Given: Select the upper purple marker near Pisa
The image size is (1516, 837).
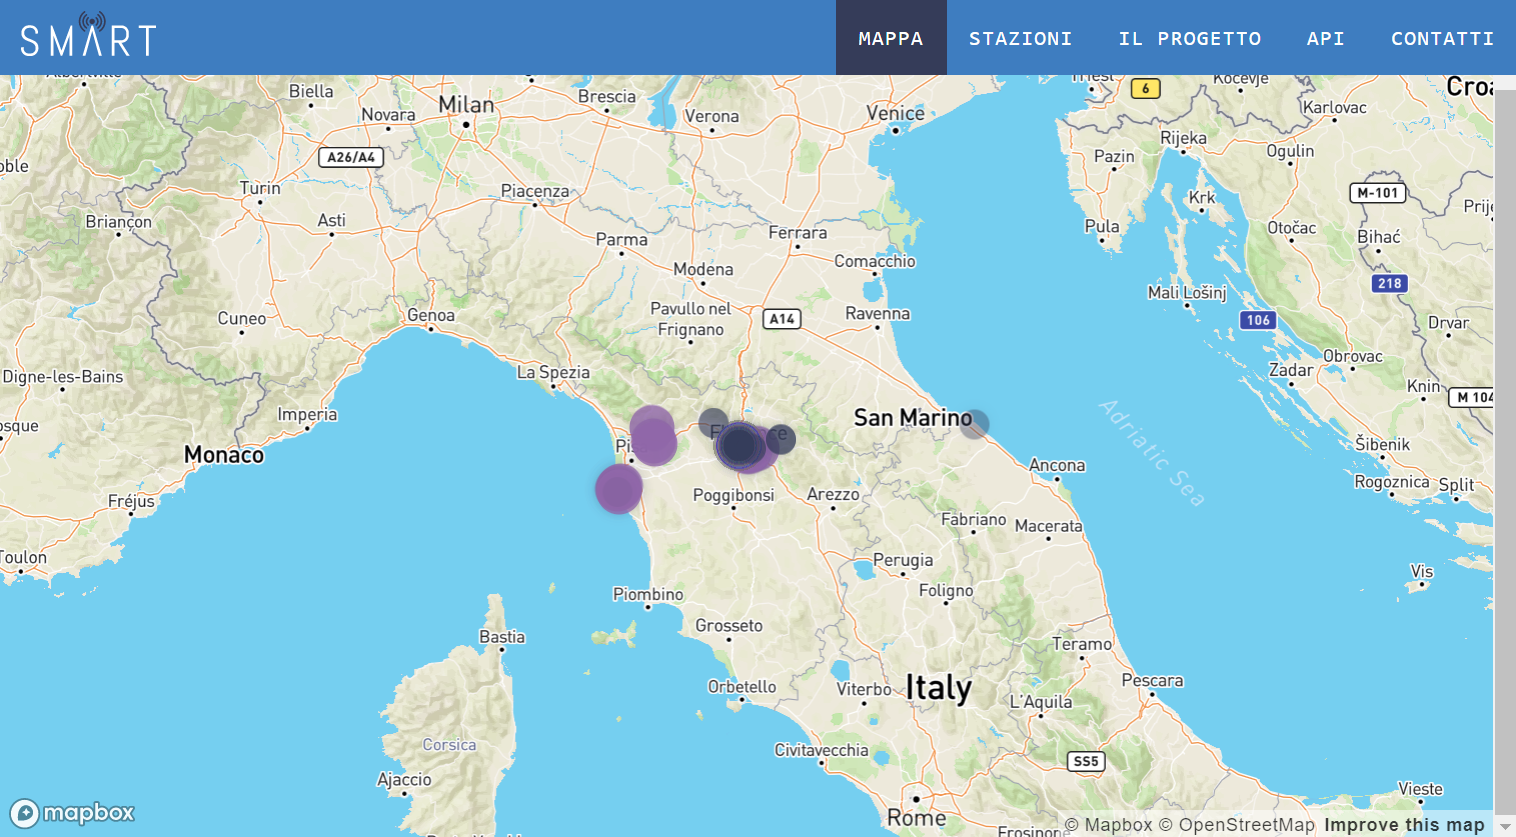Looking at the screenshot, I should pyautogui.click(x=651, y=427).
